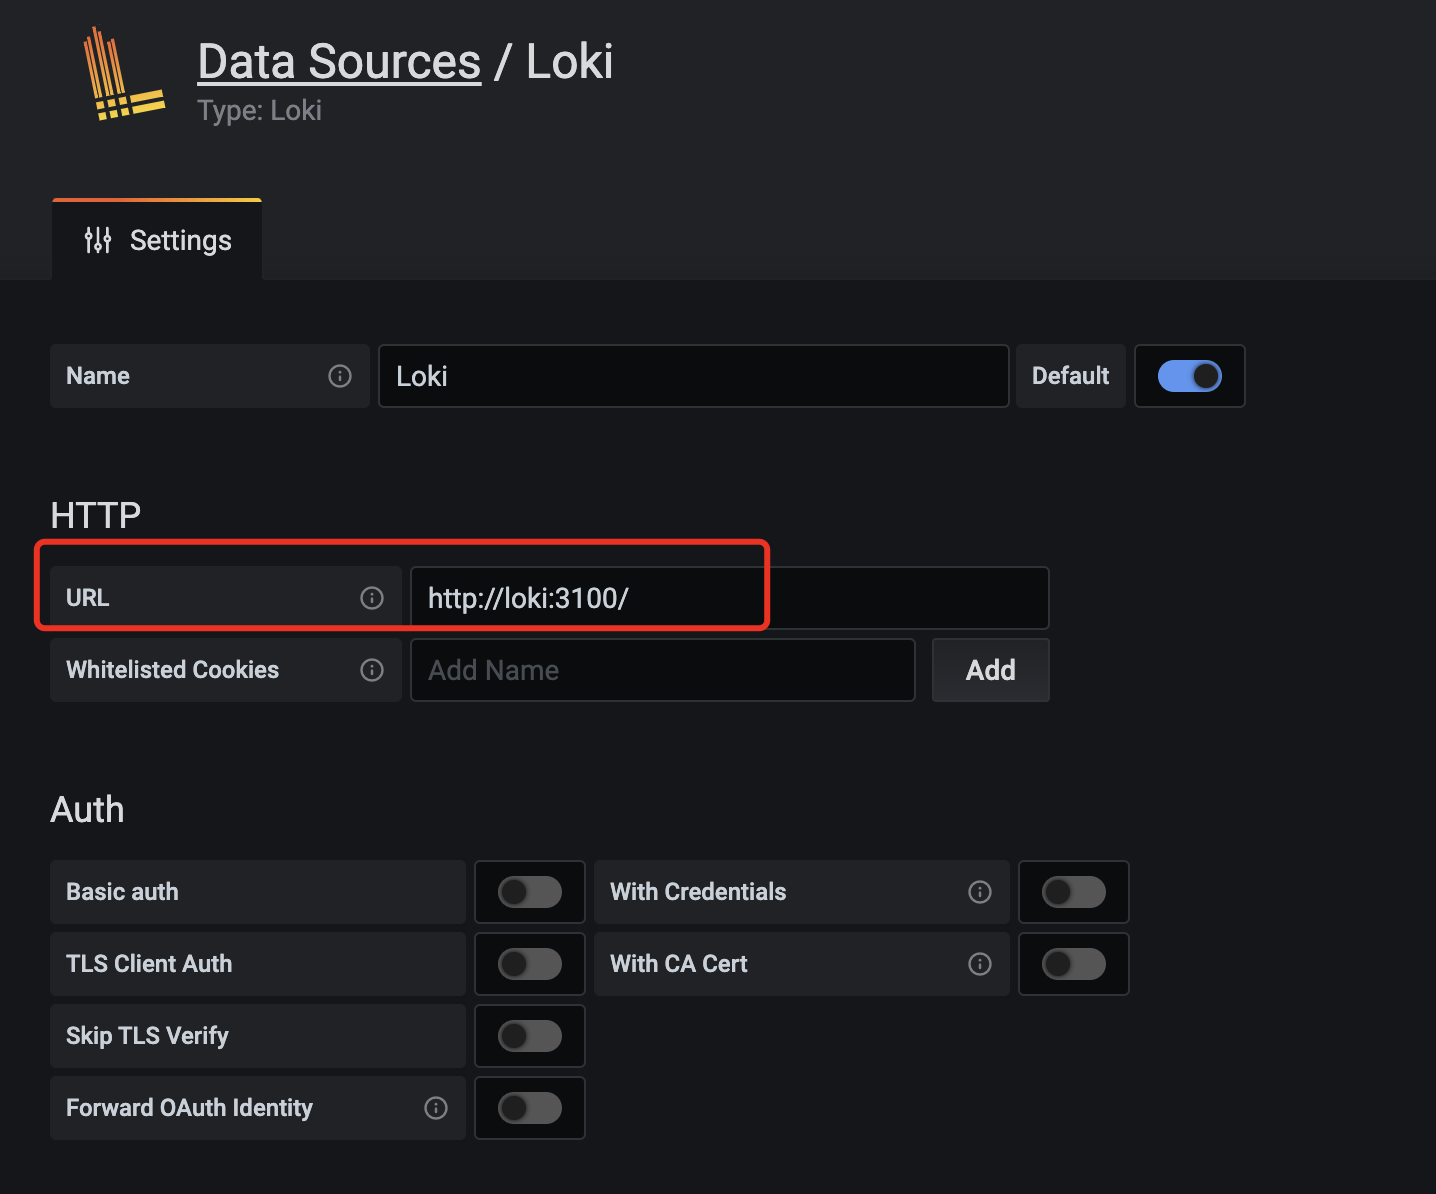Enable Basic auth
Image resolution: width=1436 pixels, height=1194 pixels.
tap(529, 892)
